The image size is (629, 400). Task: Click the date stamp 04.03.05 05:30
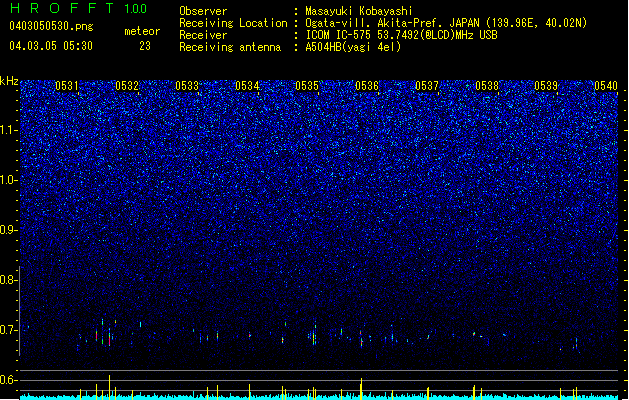point(51,46)
